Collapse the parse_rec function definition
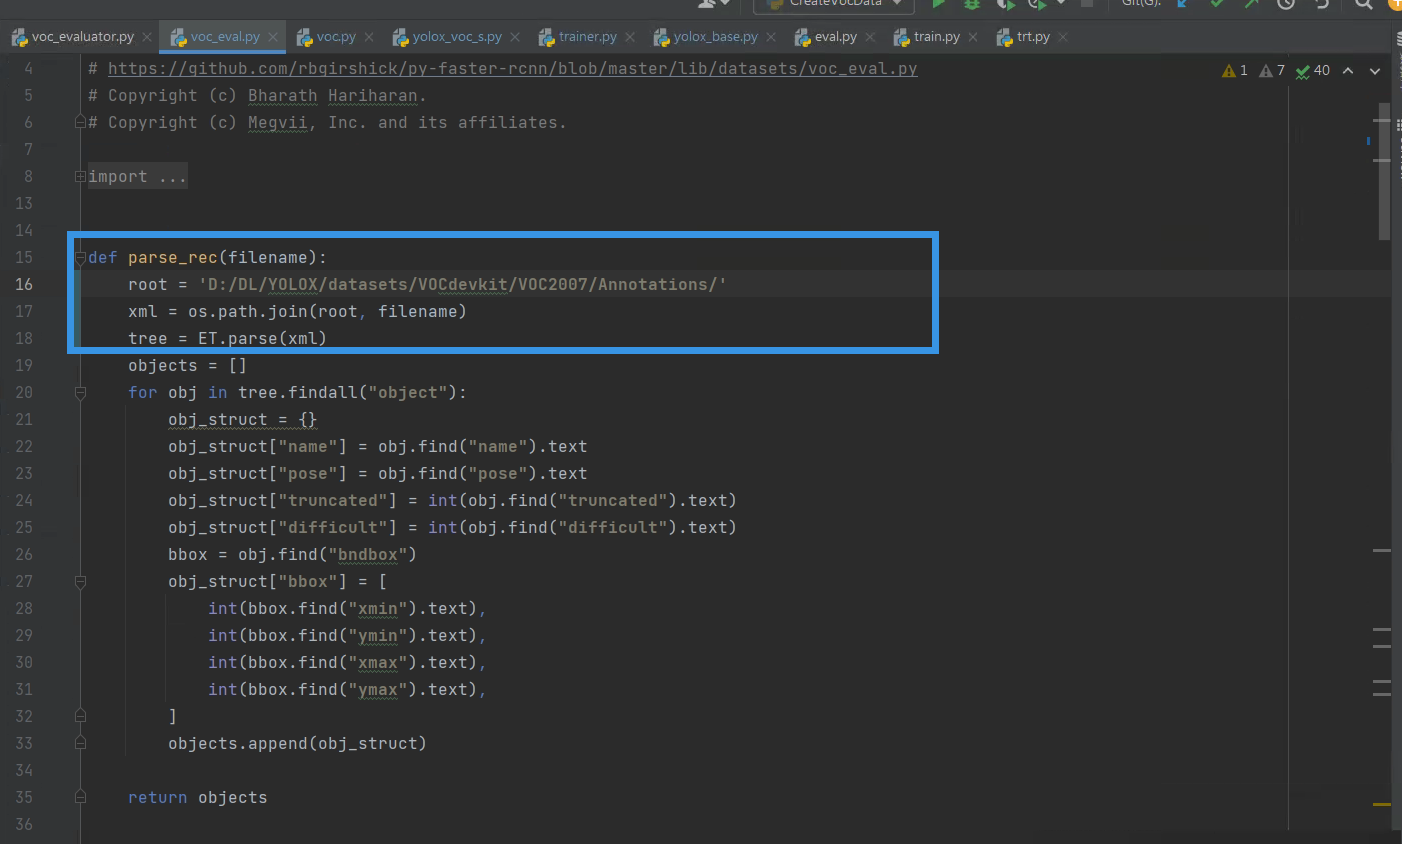 pyautogui.click(x=80, y=258)
